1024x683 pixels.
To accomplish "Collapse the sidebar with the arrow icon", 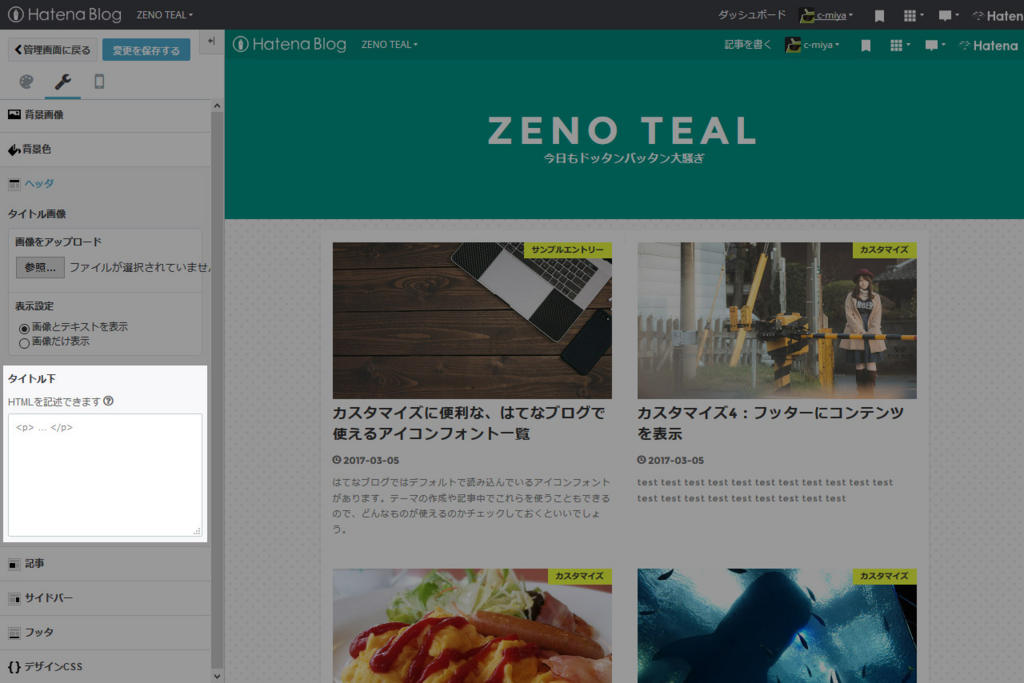I will tap(212, 41).
